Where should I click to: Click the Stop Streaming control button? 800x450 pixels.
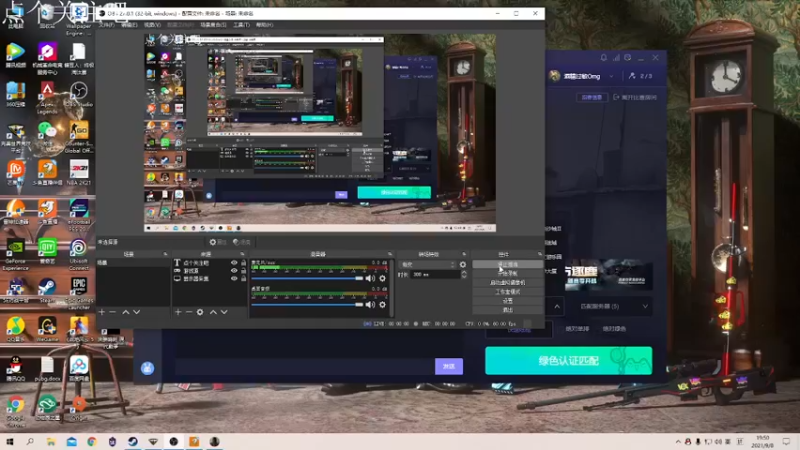coord(507,264)
